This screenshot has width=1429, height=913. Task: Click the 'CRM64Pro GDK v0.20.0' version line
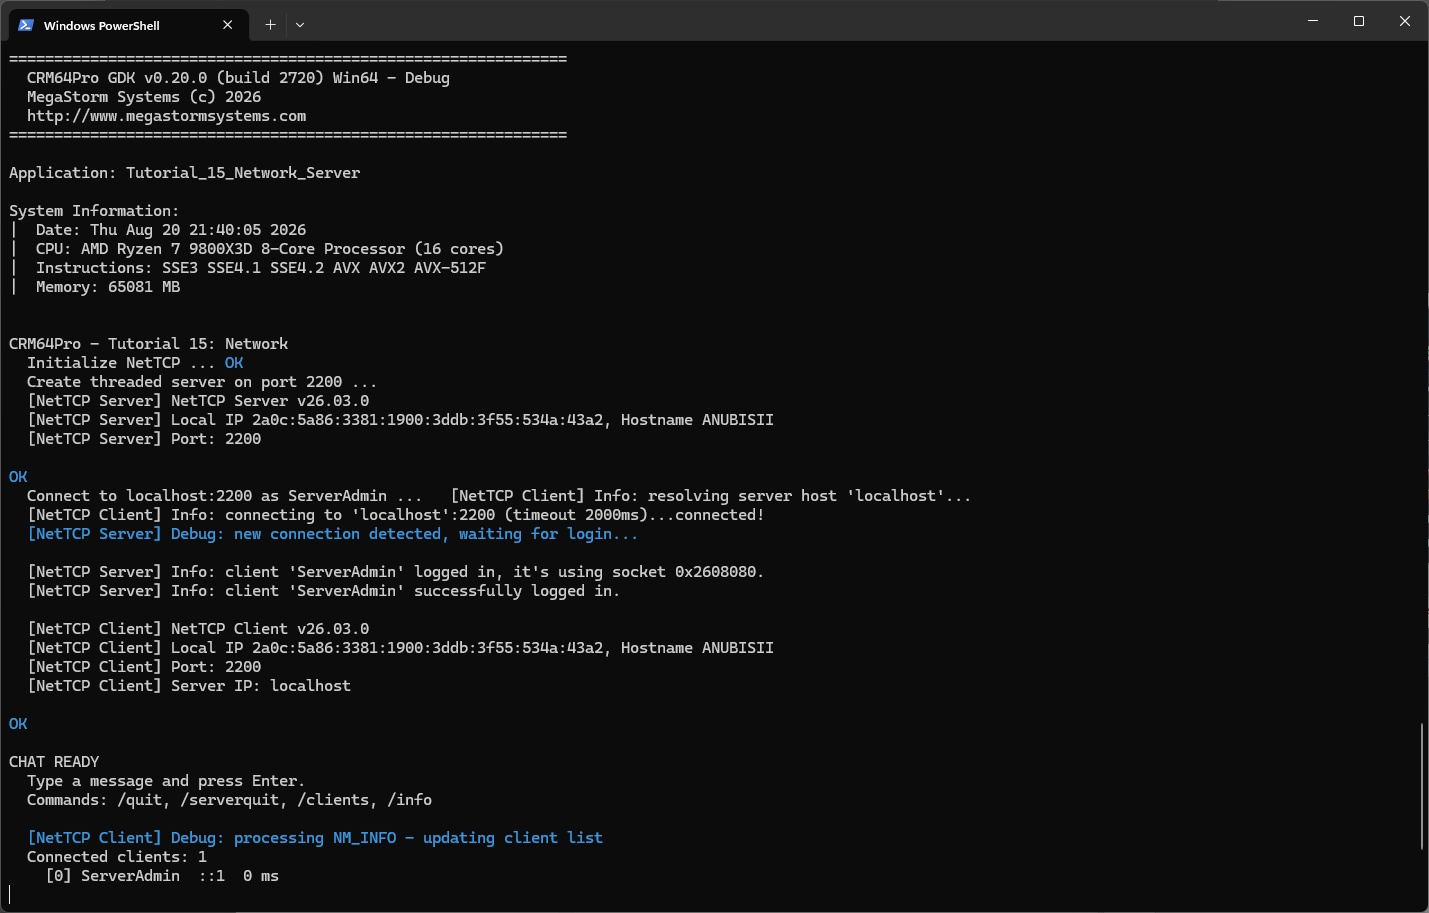[238, 78]
